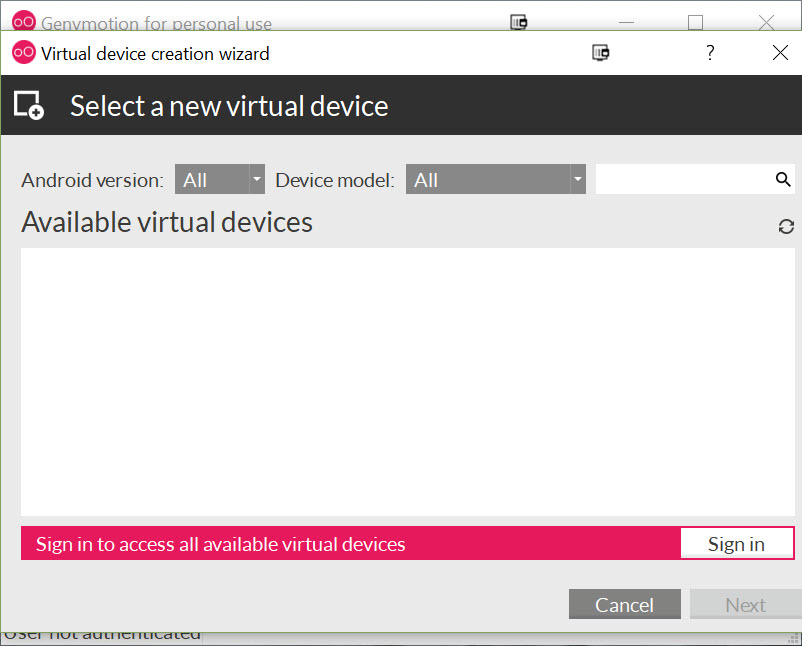802x646 pixels.
Task: Close the Genymotion main window
Action: pyautogui.click(x=766, y=22)
